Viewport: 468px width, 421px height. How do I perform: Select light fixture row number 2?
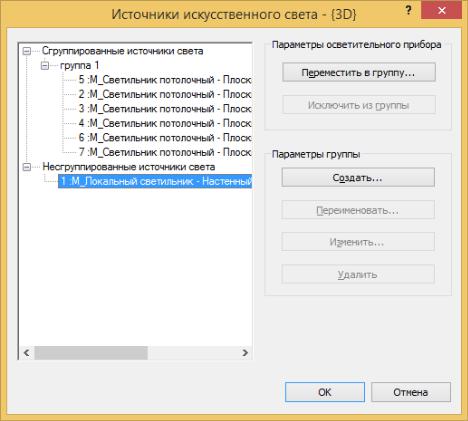pos(165,94)
